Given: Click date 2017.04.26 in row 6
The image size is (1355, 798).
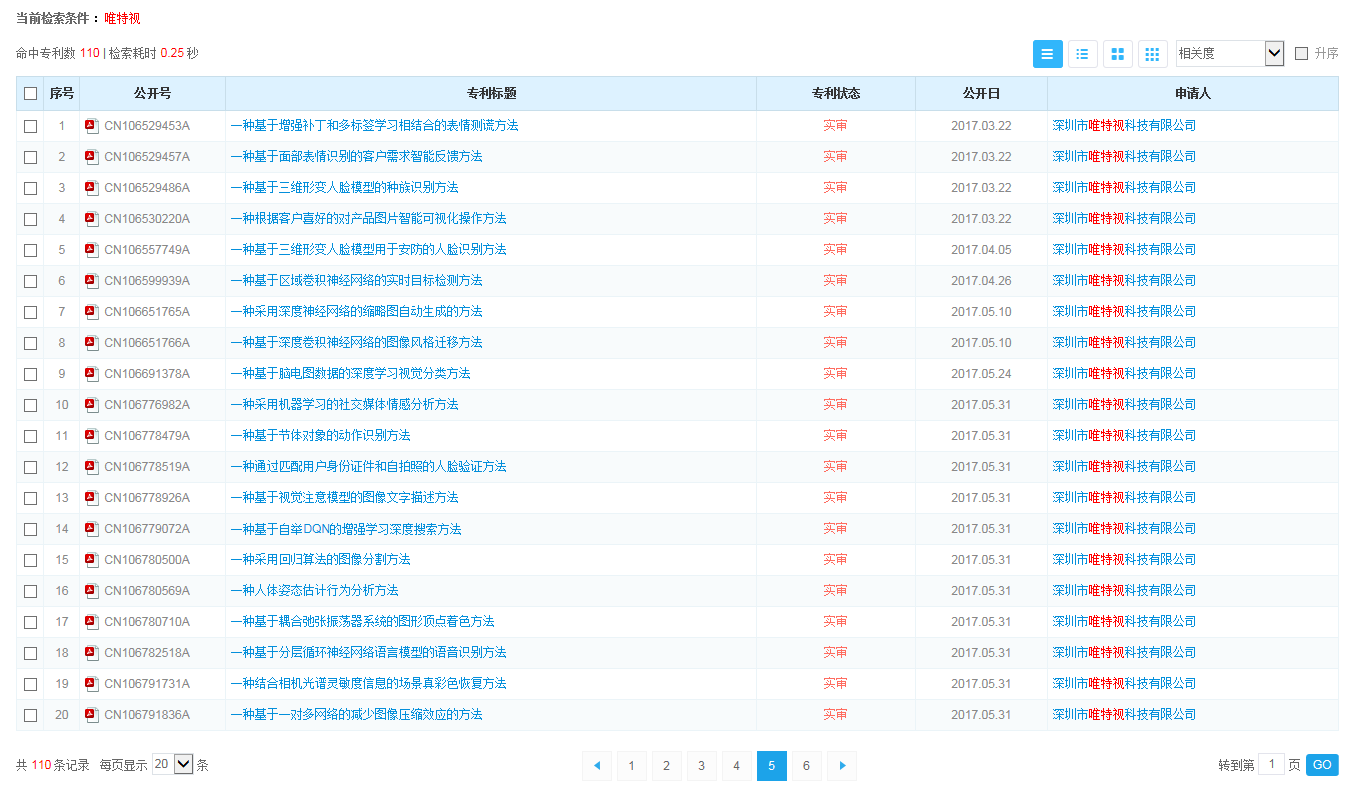Looking at the screenshot, I should [x=981, y=281].
